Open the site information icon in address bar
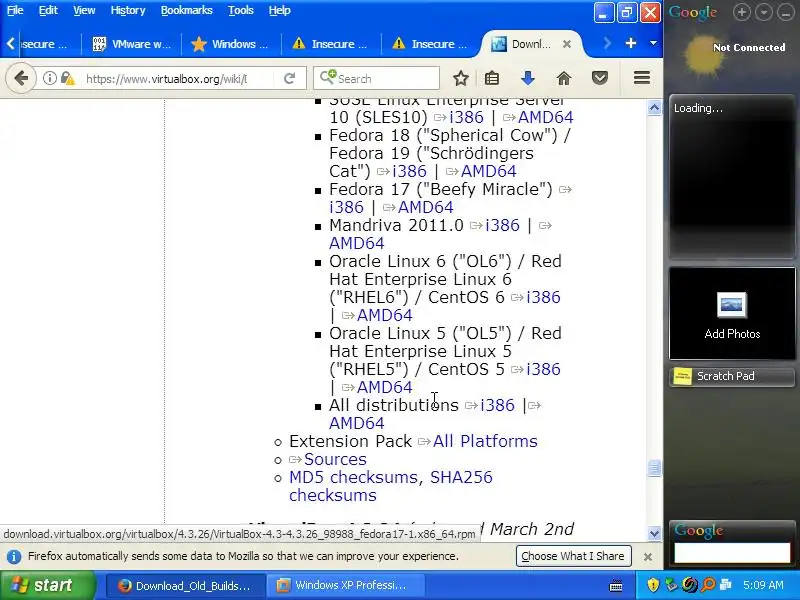 click(49, 79)
